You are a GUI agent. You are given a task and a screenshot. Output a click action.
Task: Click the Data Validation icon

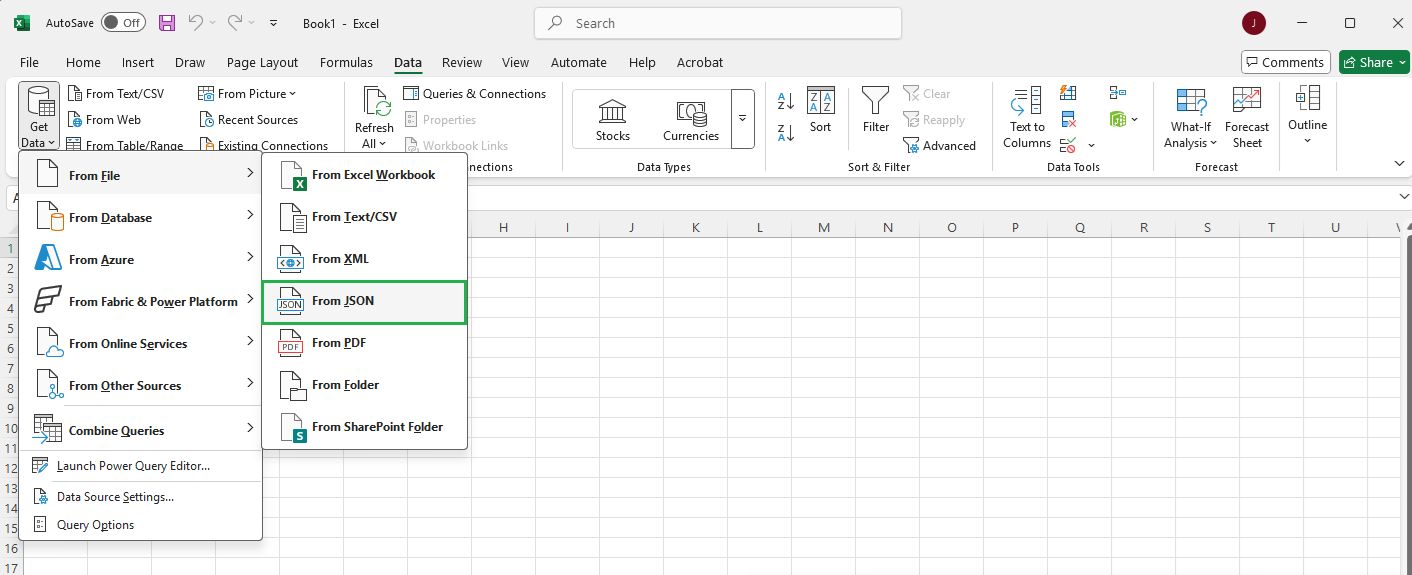tap(1067, 146)
